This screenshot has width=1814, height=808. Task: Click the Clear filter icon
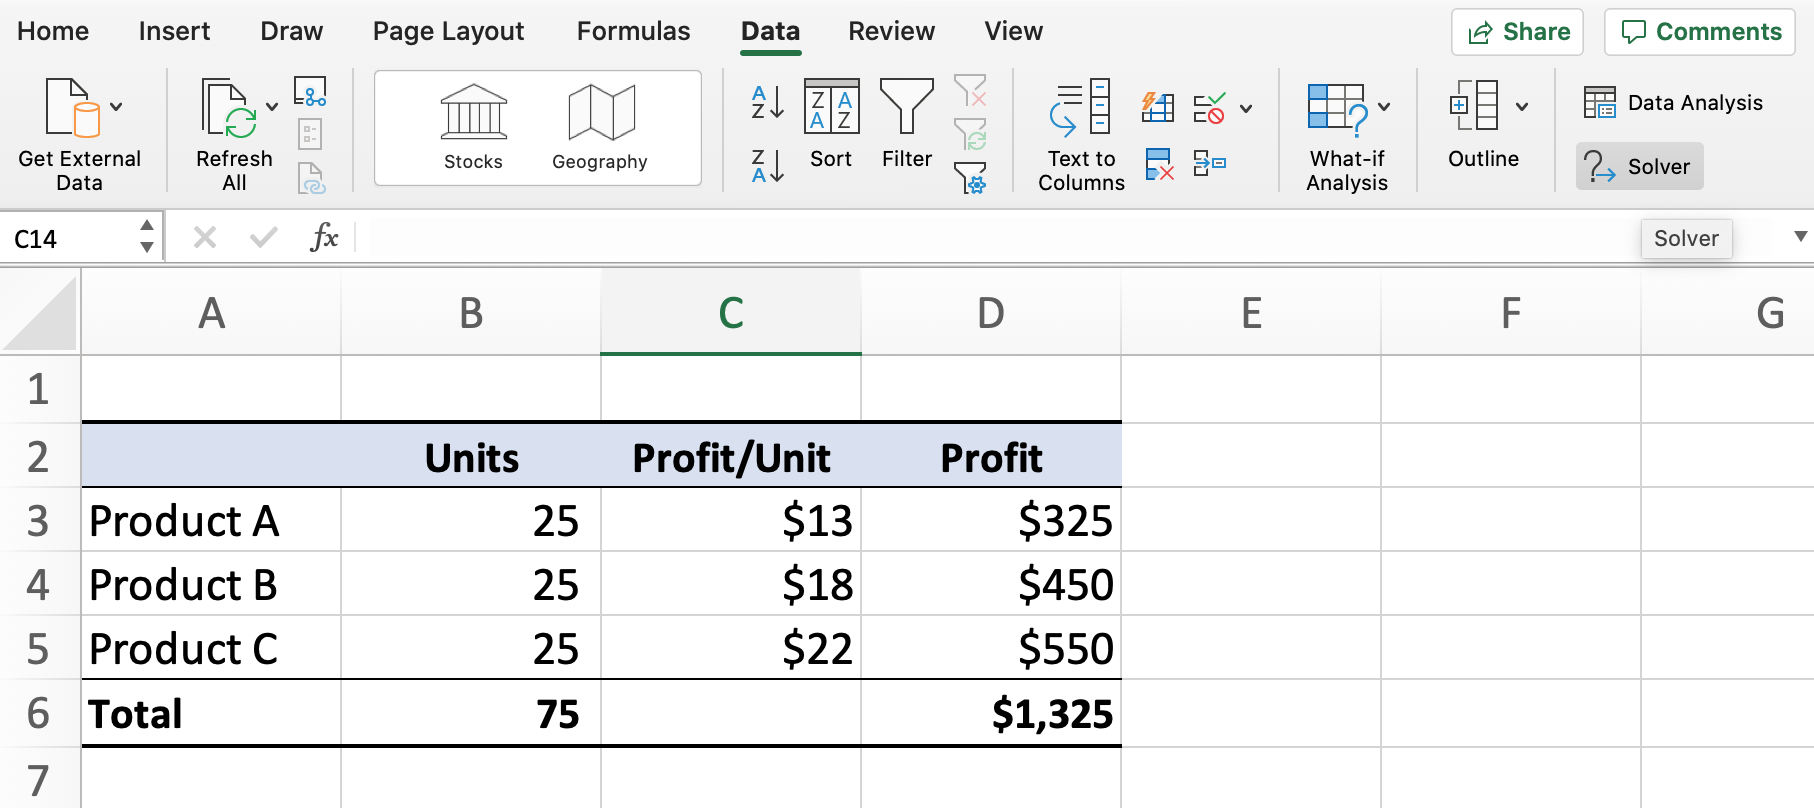click(x=970, y=90)
